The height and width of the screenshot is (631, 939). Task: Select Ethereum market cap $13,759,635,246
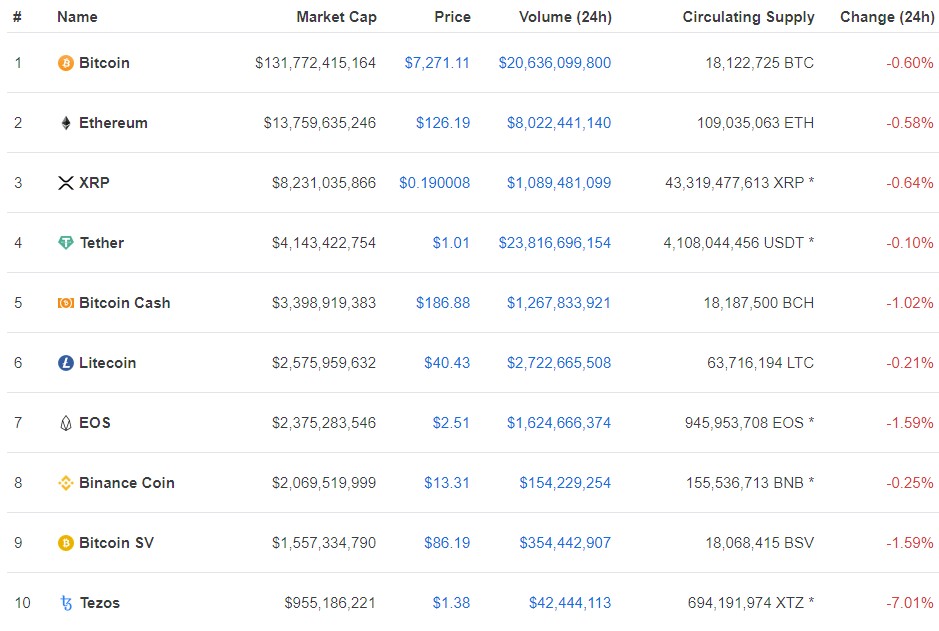point(320,123)
